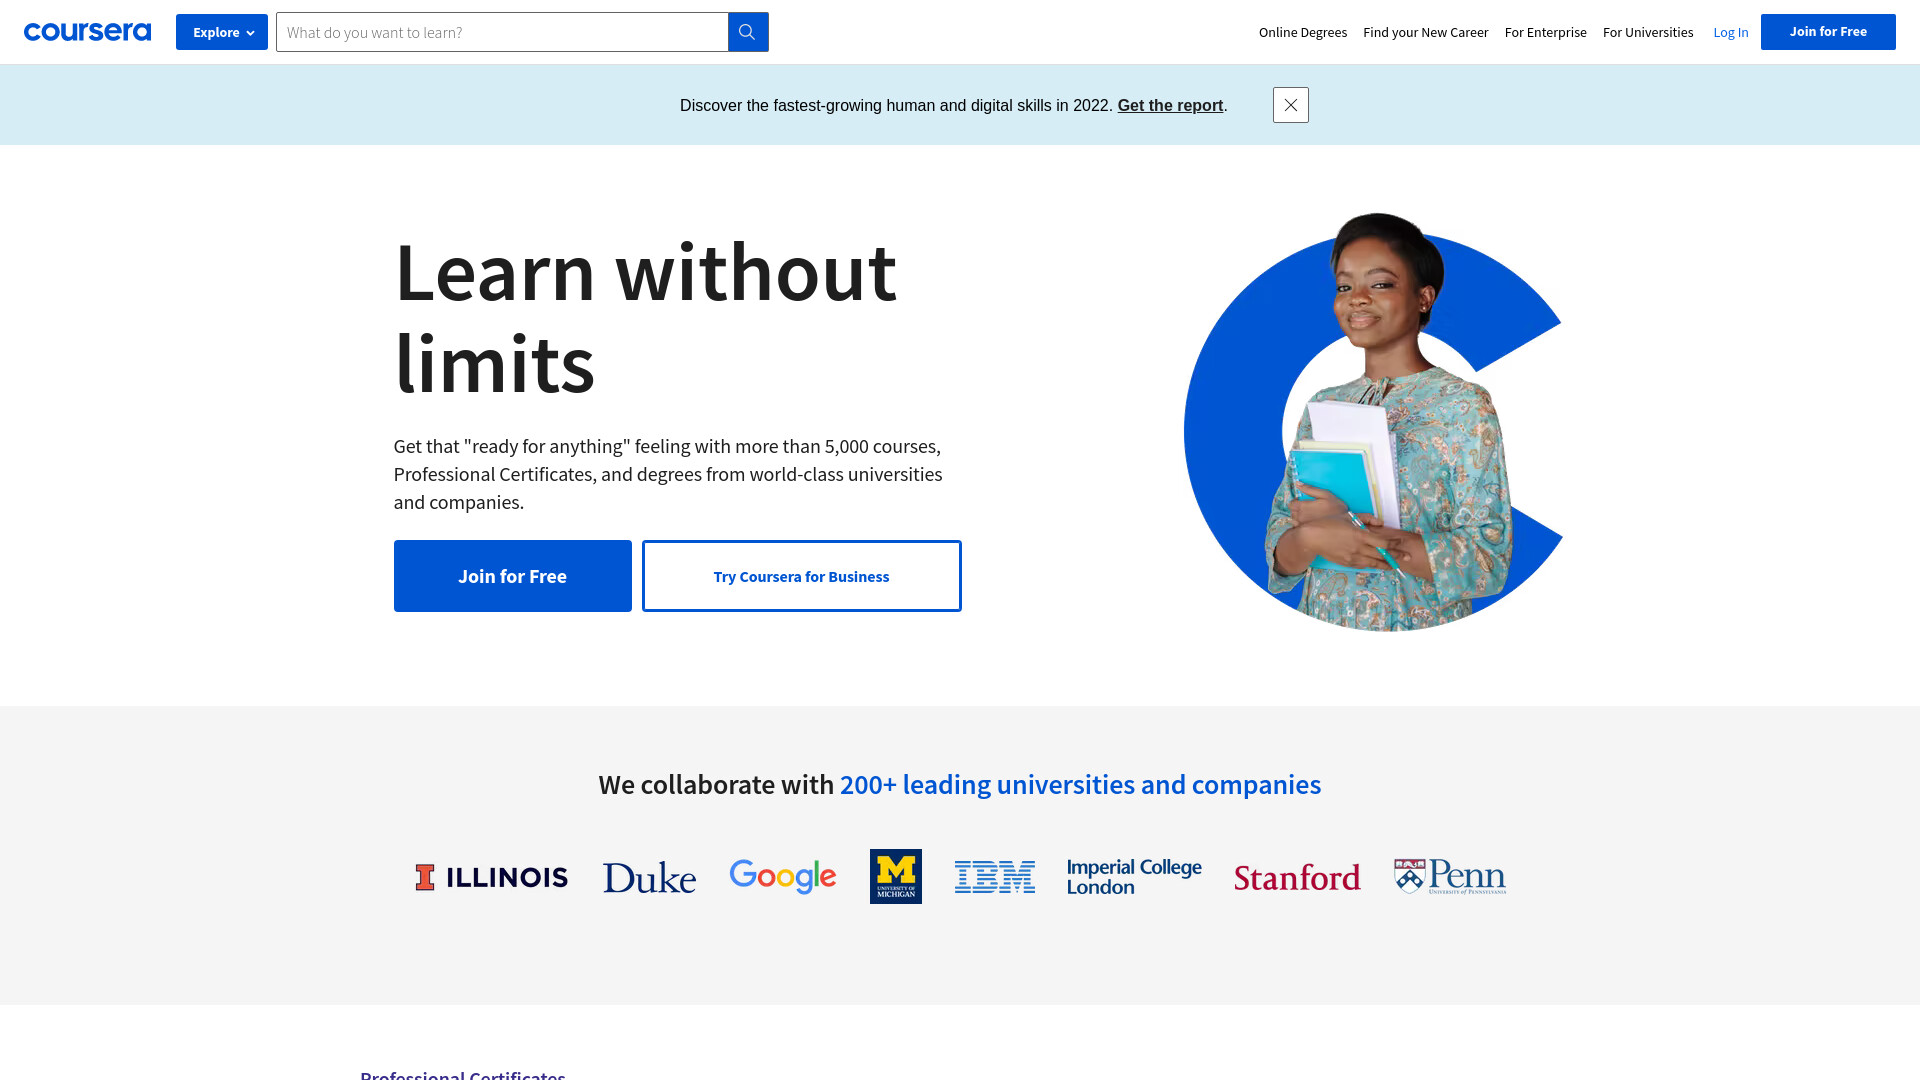
Task: Open the Penn university logo
Action: click(1450, 876)
